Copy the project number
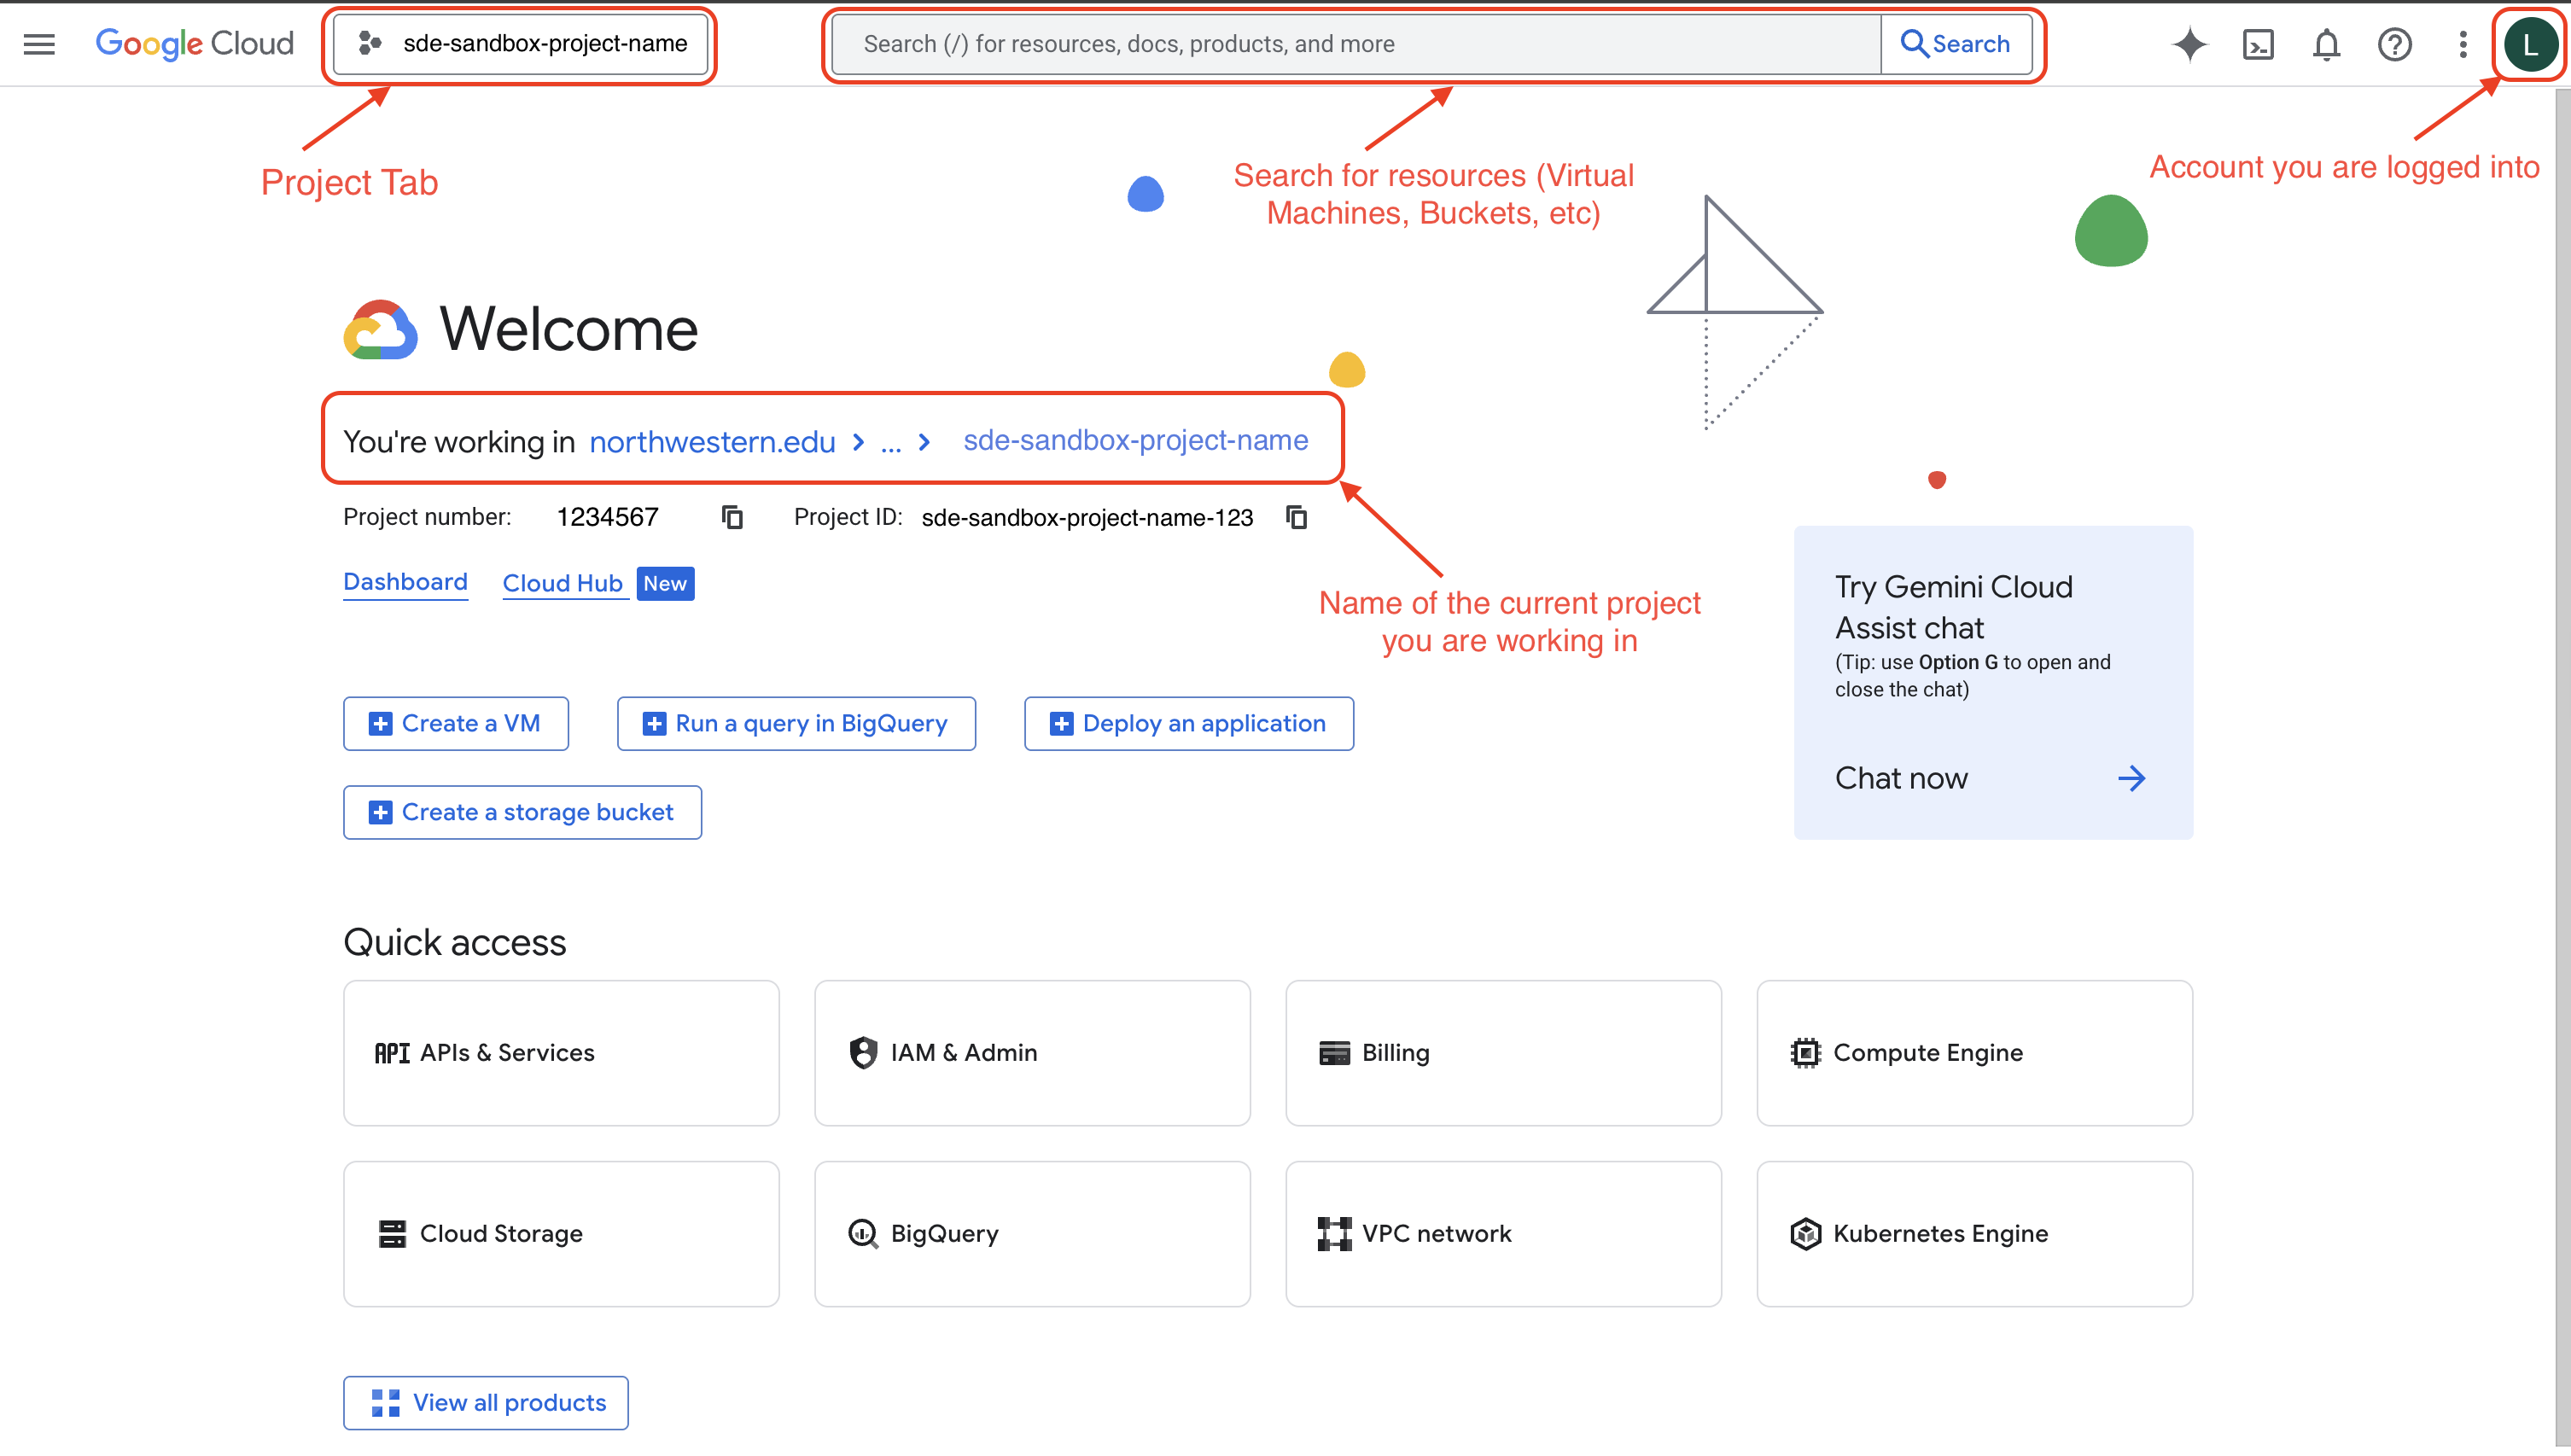2571x1456 pixels. point(732,517)
